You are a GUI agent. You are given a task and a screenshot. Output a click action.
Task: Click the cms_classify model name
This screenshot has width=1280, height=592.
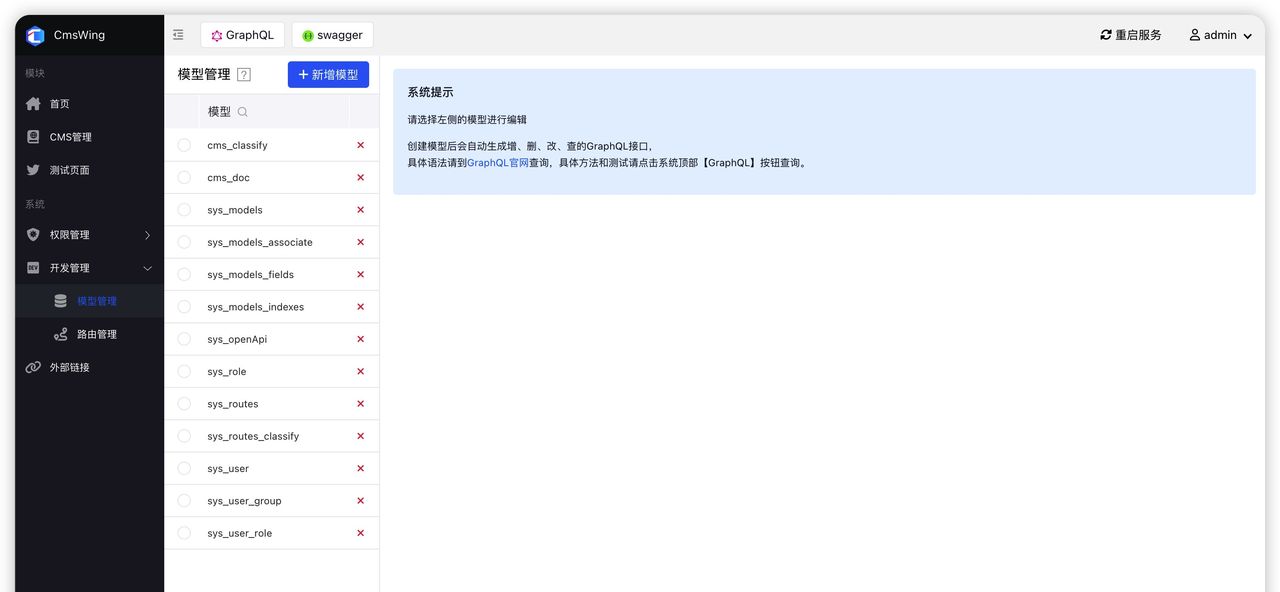pos(237,145)
